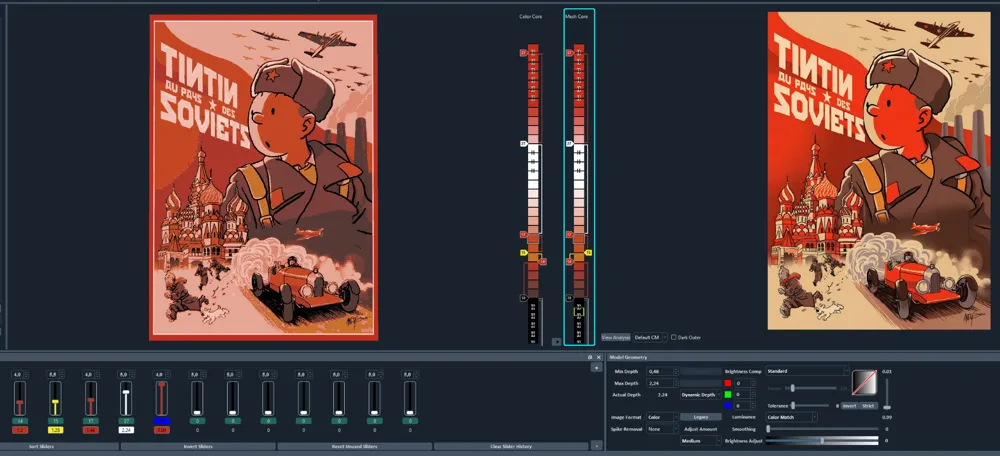This screenshot has height=456, width=1000.
Task: Click the Min Depth value field
Action: [x=662, y=371]
